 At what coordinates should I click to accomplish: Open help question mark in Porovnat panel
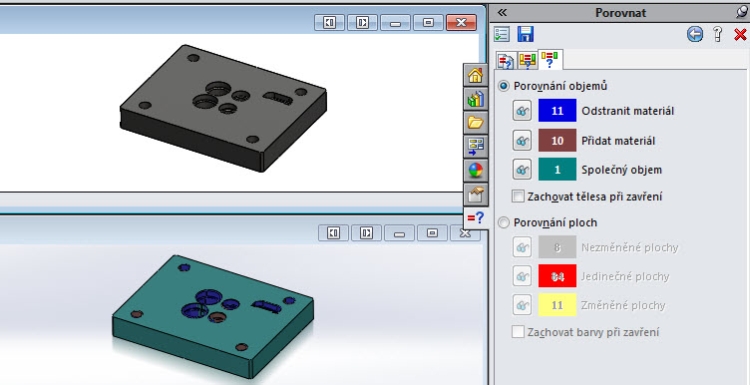[x=717, y=34]
